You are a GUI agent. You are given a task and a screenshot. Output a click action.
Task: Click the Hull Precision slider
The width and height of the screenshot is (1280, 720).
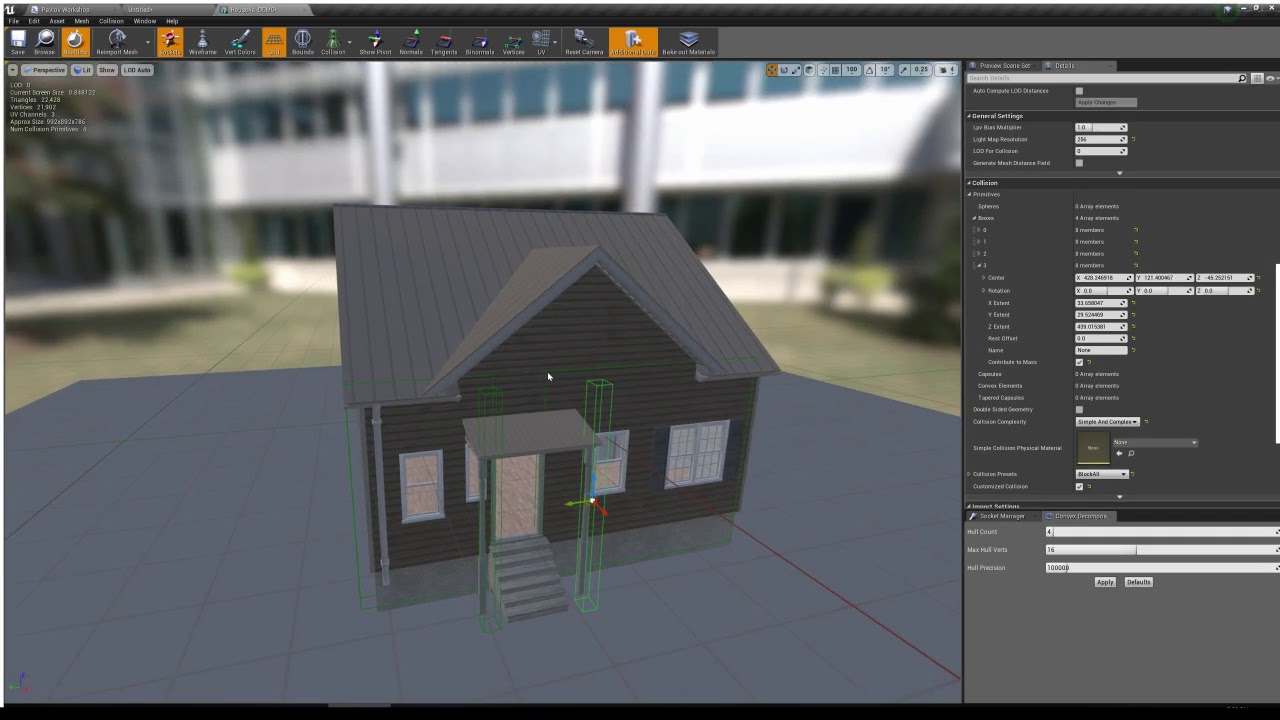click(1162, 568)
